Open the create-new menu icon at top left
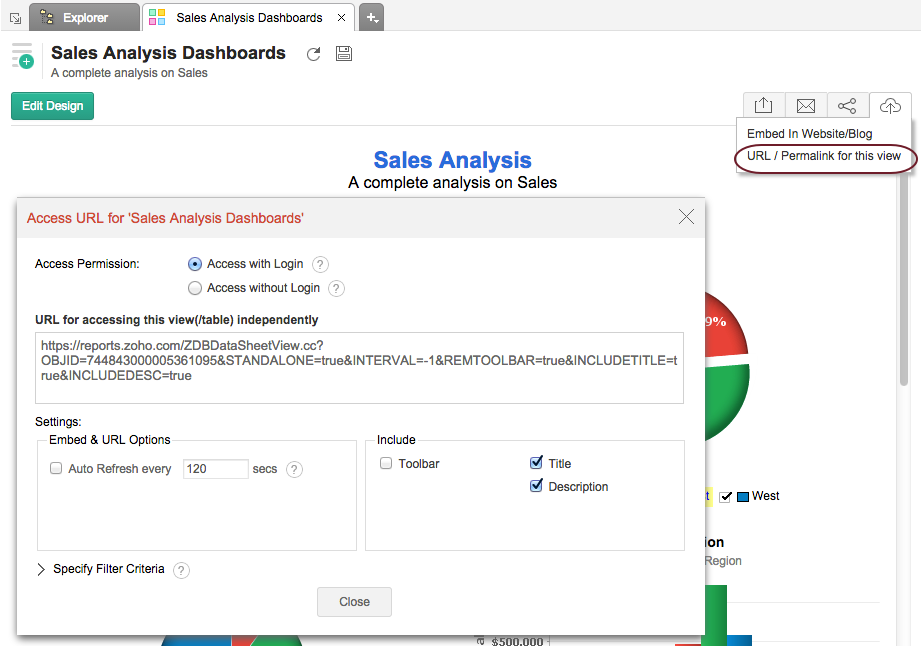This screenshot has height=646, width=922. (x=22, y=56)
